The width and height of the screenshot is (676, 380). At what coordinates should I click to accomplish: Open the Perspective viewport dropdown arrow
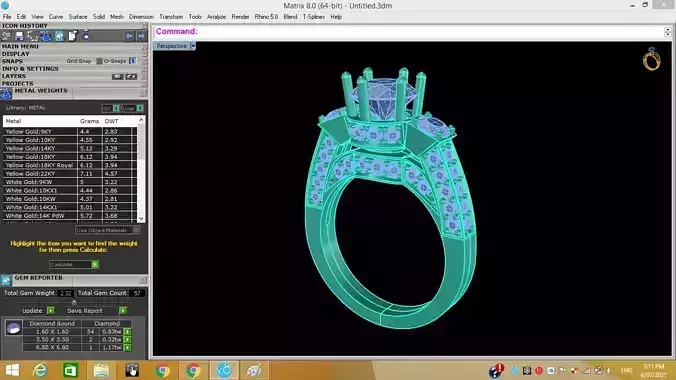click(x=193, y=46)
